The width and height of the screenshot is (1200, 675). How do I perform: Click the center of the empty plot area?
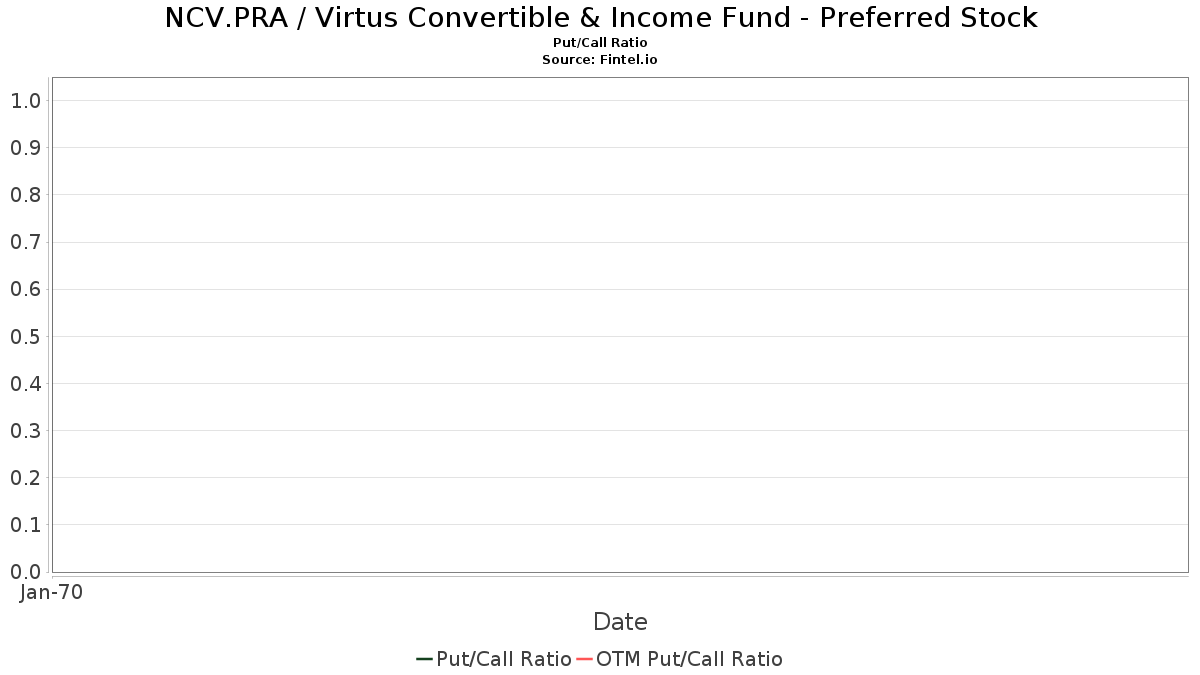[x=620, y=325]
